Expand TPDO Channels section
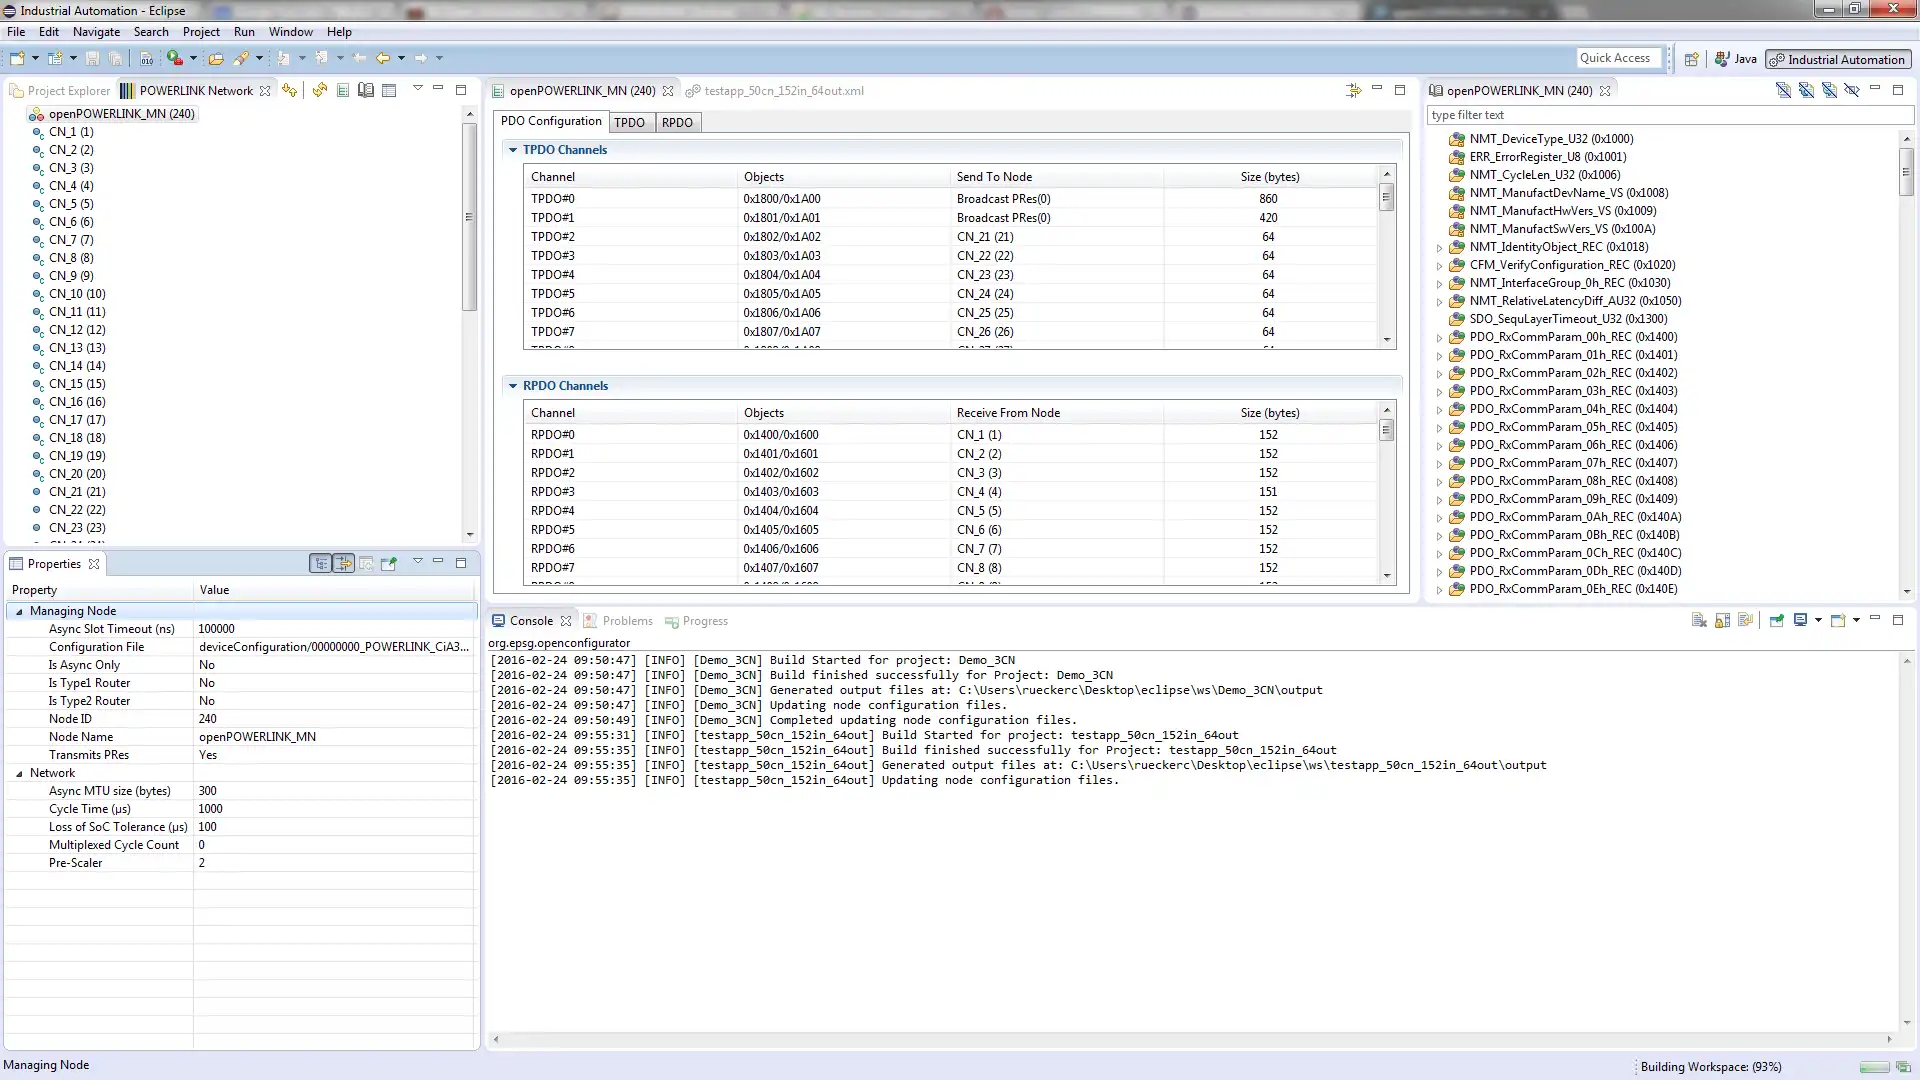 (x=513, y=149)
